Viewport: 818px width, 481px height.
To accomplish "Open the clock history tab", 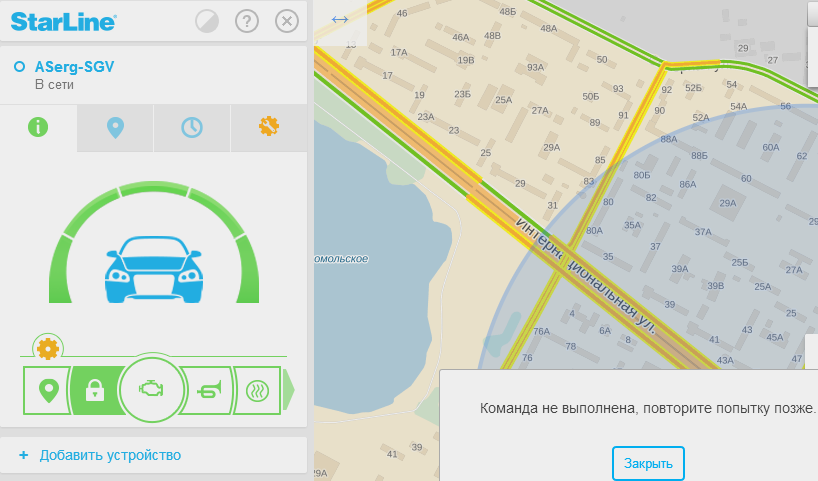I will pos(192,127).
